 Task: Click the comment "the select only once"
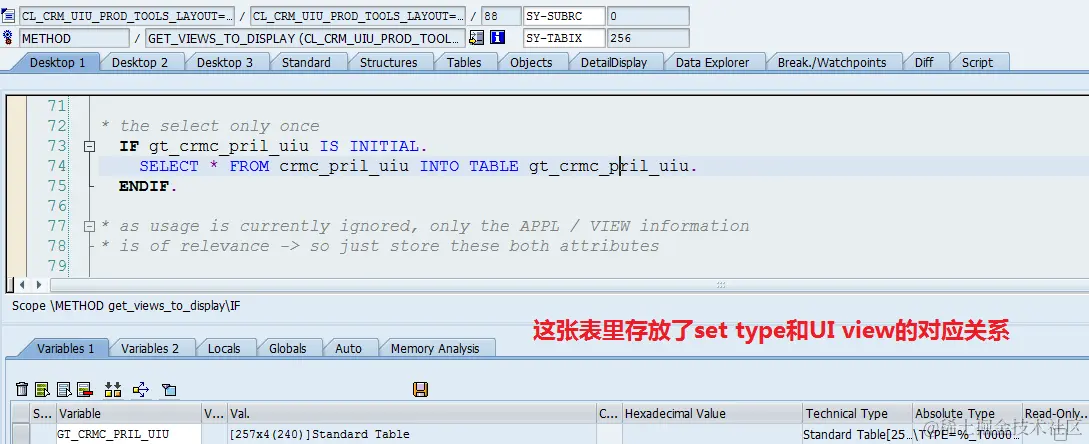(x=219, y=126)
